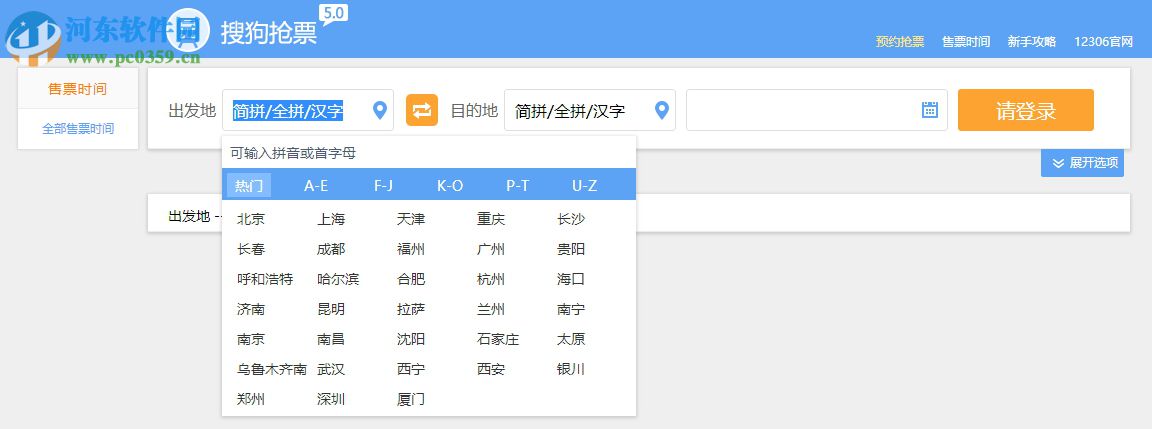Choose 天津 from the city list
This screenshot has height=429, width=1152.
pos(411,219)
